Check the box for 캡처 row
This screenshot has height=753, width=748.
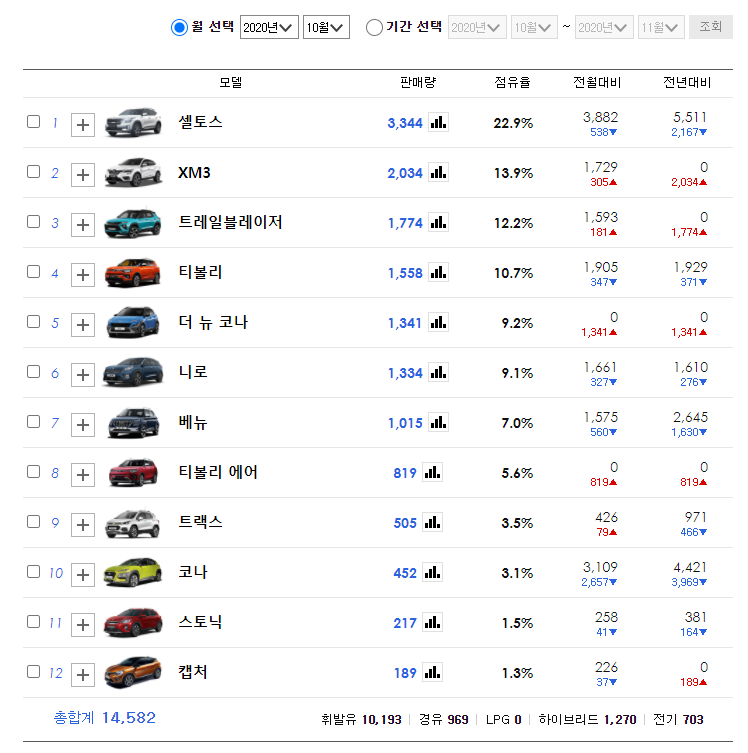33,671
